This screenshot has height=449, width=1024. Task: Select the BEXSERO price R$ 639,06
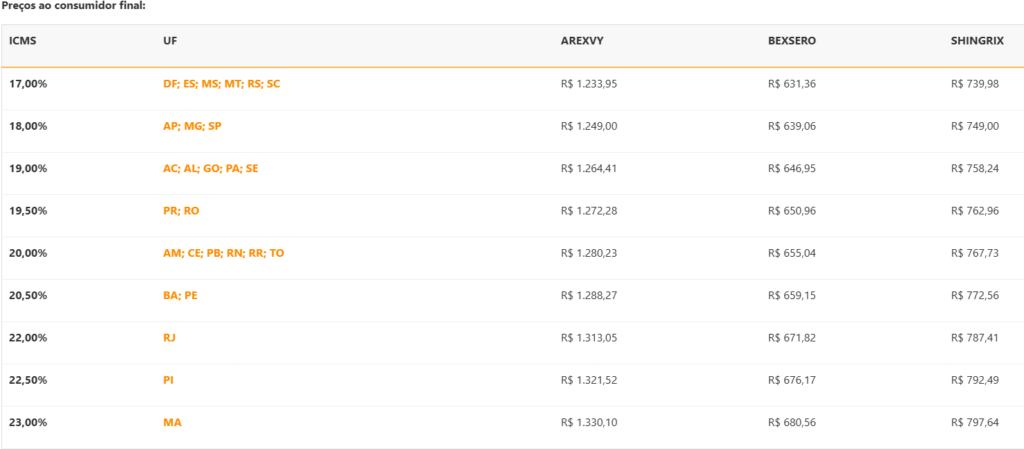tap(792, 126)
